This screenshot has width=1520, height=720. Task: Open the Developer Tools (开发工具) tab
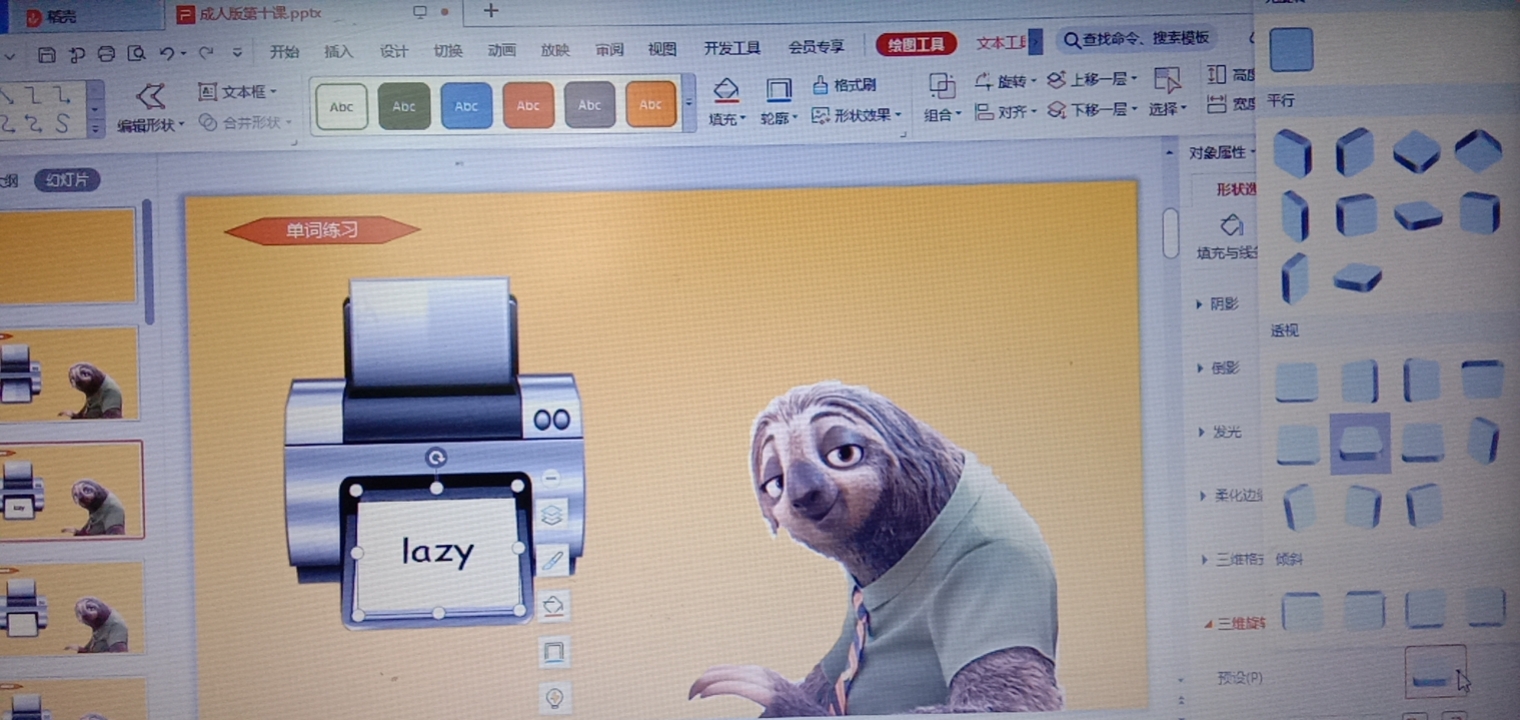732,48
